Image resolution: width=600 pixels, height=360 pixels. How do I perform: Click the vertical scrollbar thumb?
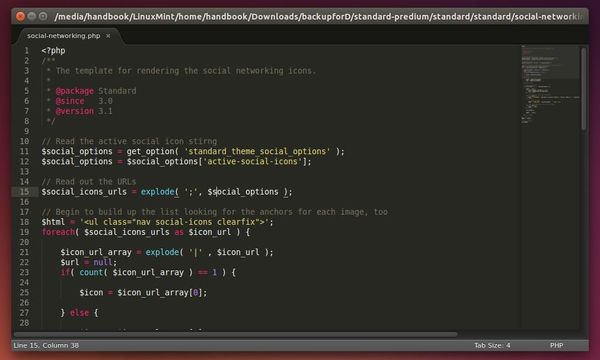[584, 89]
